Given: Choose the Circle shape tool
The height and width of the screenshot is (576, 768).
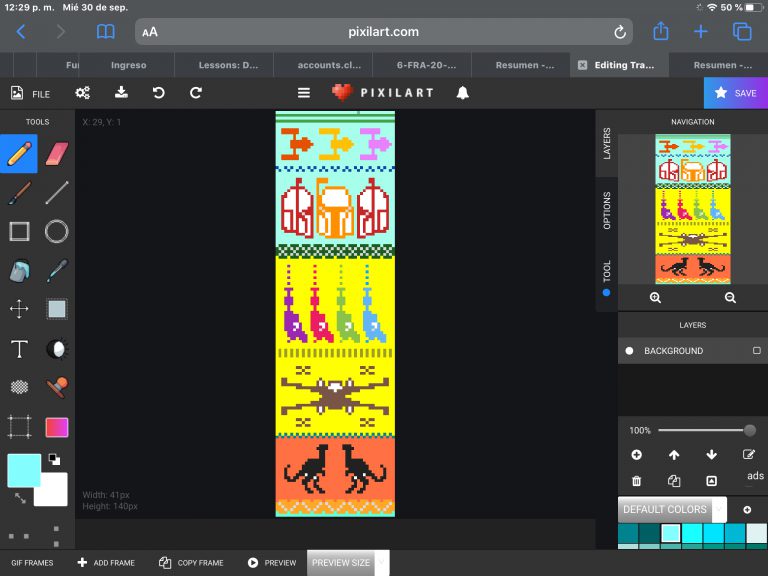Looking at the screenshot, I should pyautogui.click(x=57, y=231).
